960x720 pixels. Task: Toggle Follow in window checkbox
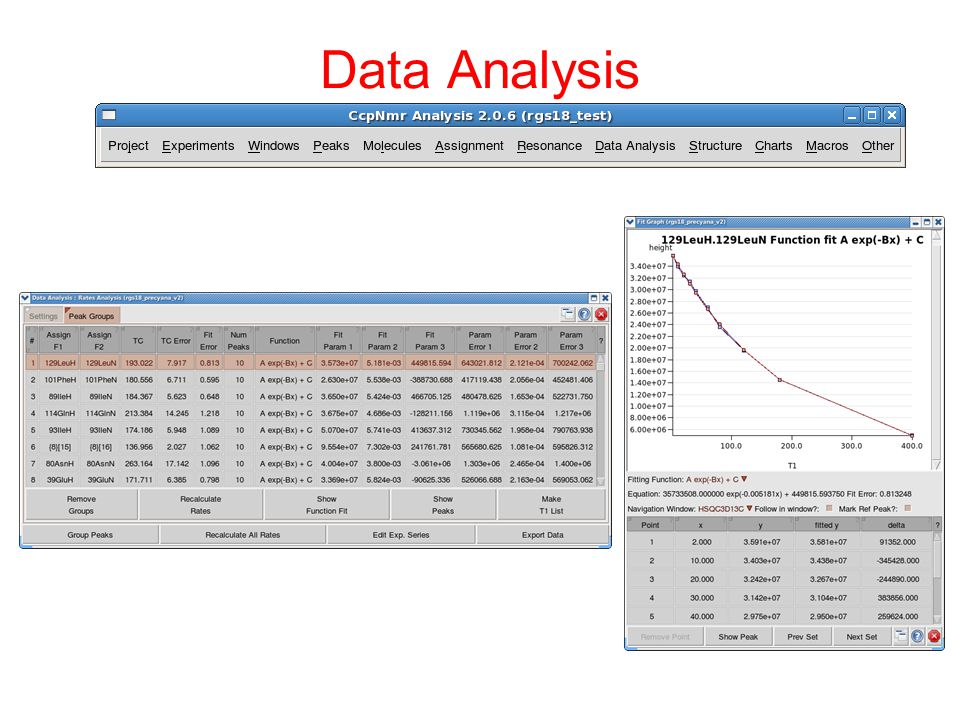click(829, 508)
